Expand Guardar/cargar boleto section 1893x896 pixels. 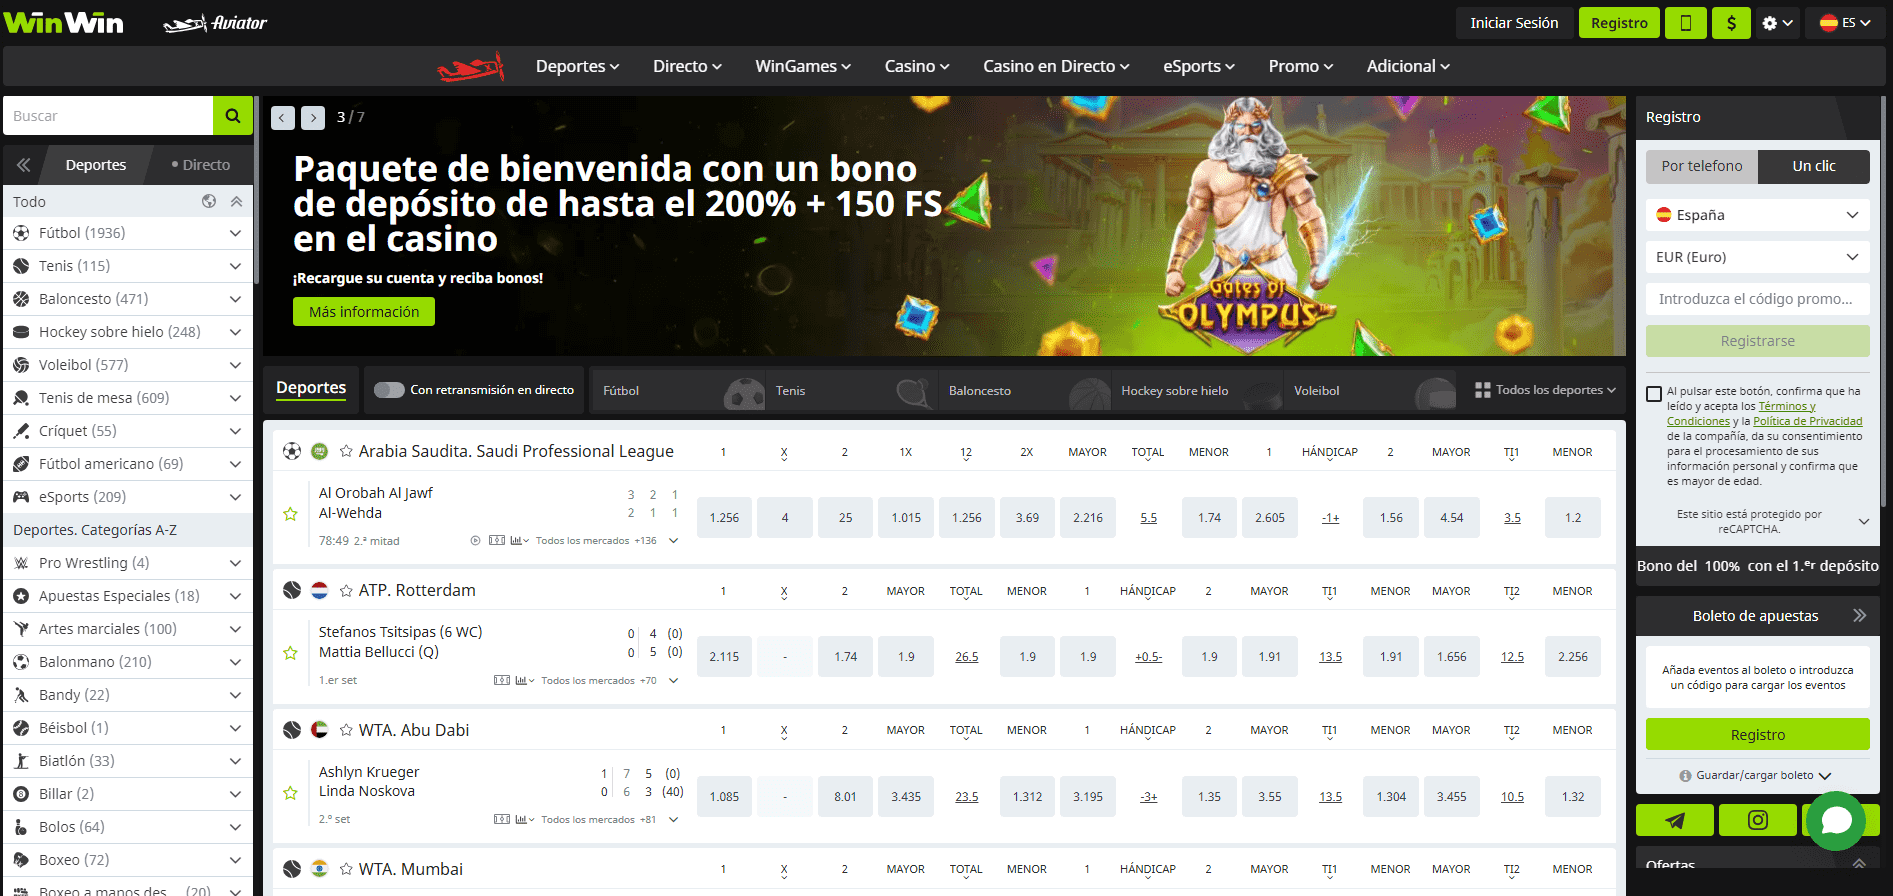(1756, 775)
